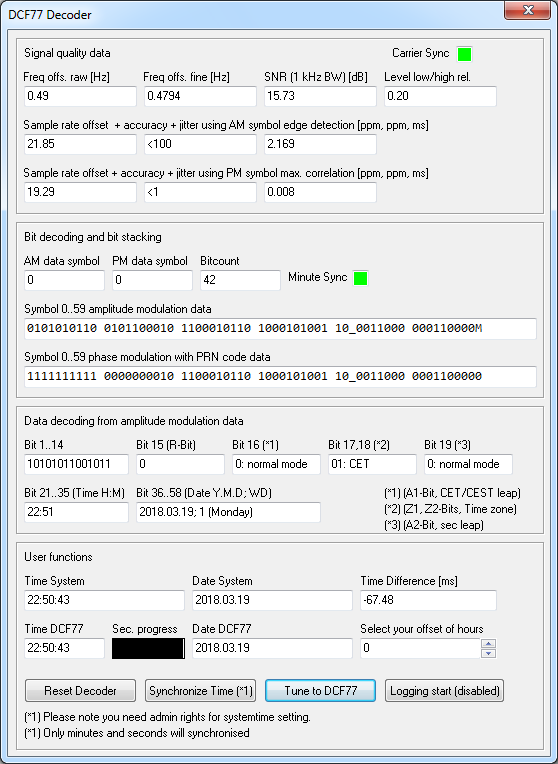Click the Bitcount field

pyautogui.click(x=240, y=280)
